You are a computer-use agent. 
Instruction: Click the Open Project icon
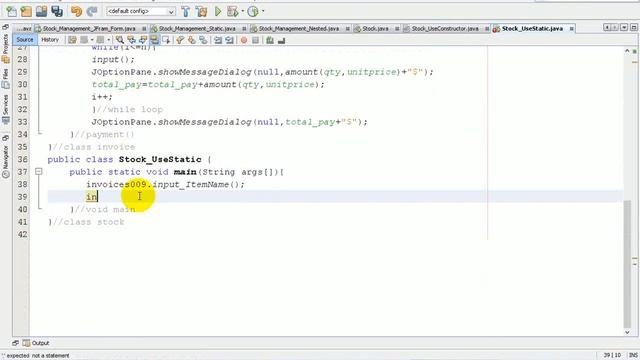coord(41,11)
